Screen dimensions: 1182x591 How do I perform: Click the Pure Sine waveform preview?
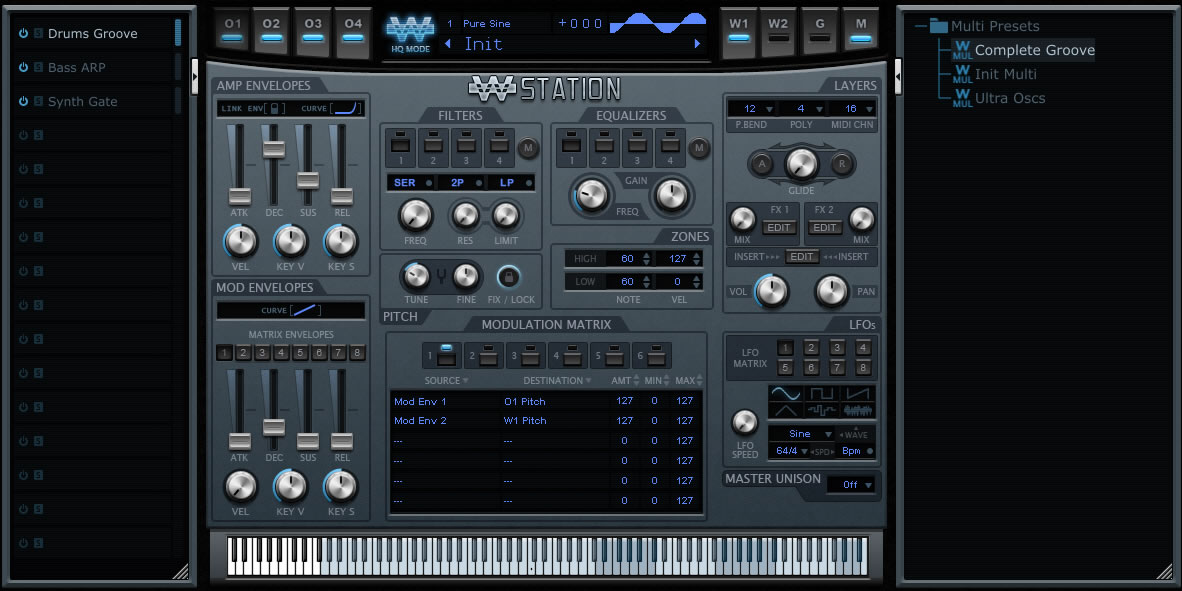click(657, 23)
